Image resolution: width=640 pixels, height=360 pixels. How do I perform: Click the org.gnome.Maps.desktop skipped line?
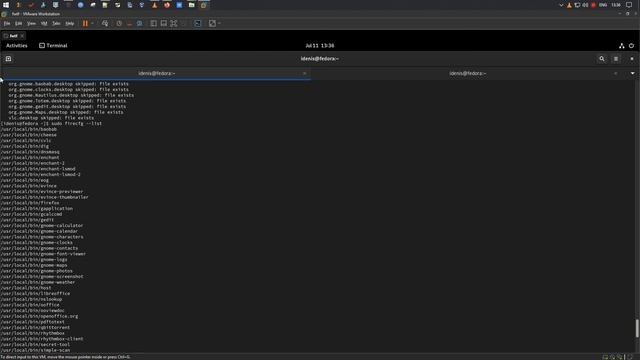pyautogui.click(x=66, y=112)
